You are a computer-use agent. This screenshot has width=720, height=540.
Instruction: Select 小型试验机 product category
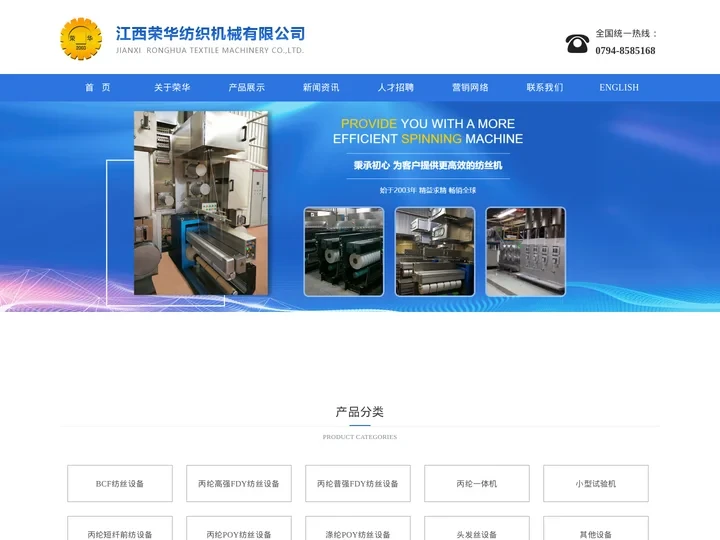tap(596, 484)
